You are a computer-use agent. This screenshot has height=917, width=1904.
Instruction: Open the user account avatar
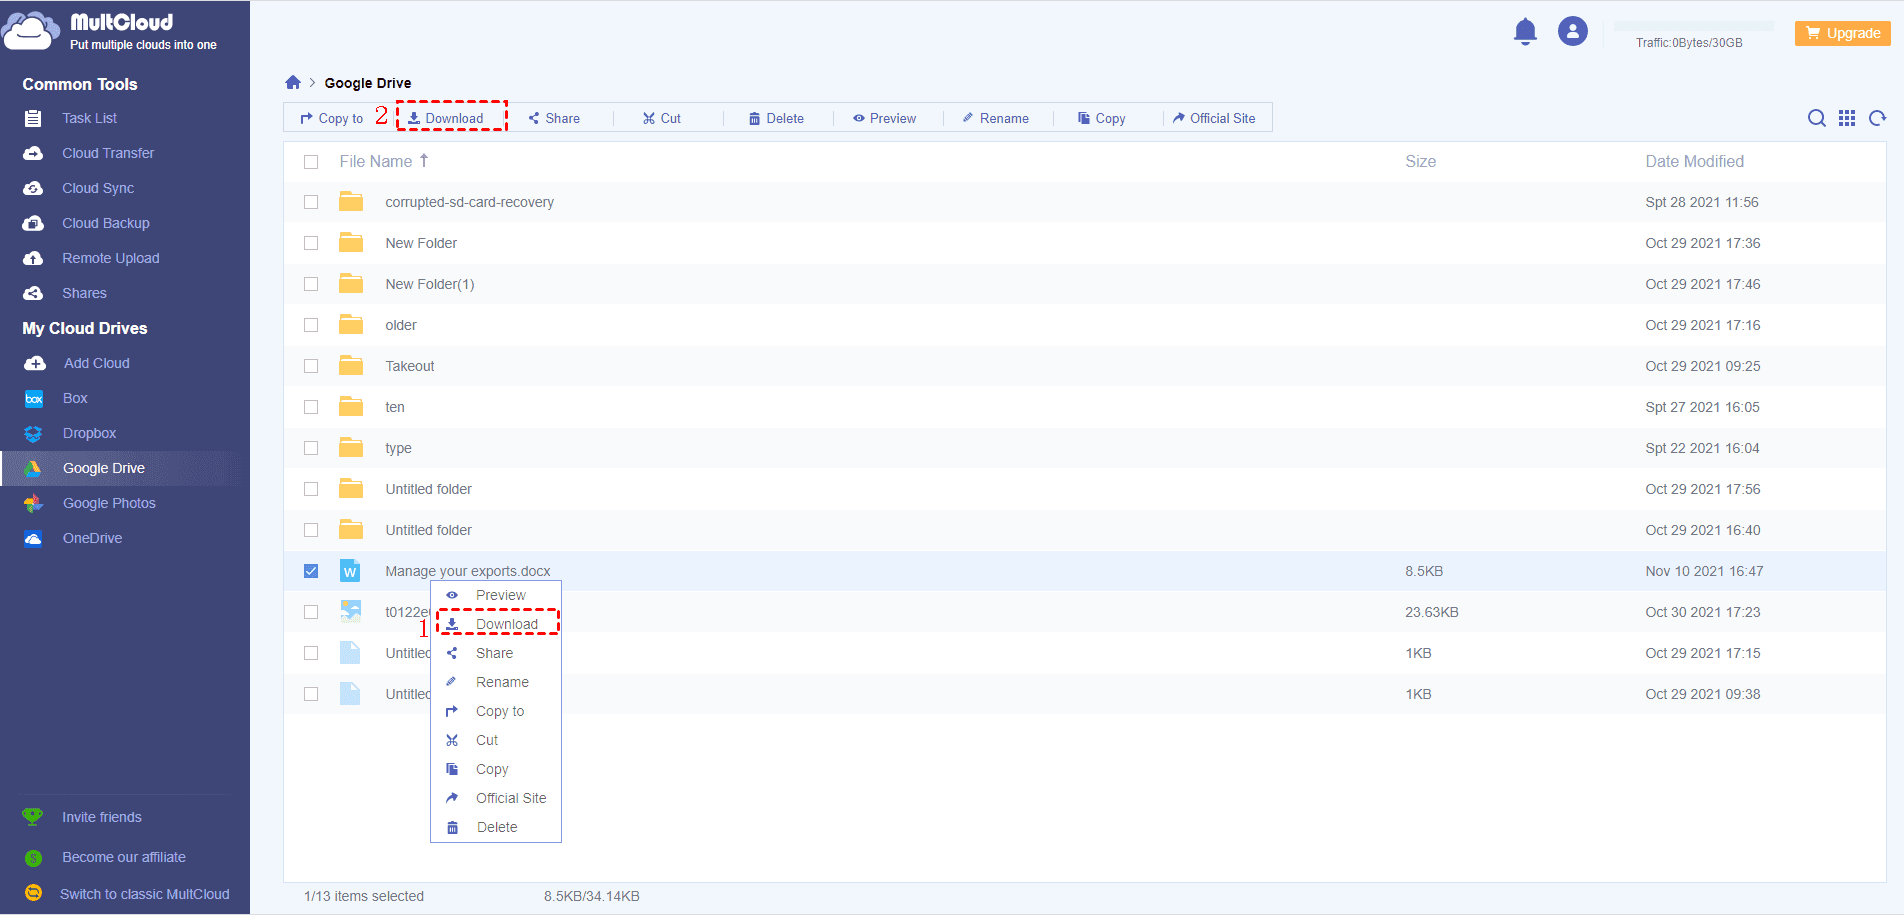pyautogui.click(x=1573, y=32)
